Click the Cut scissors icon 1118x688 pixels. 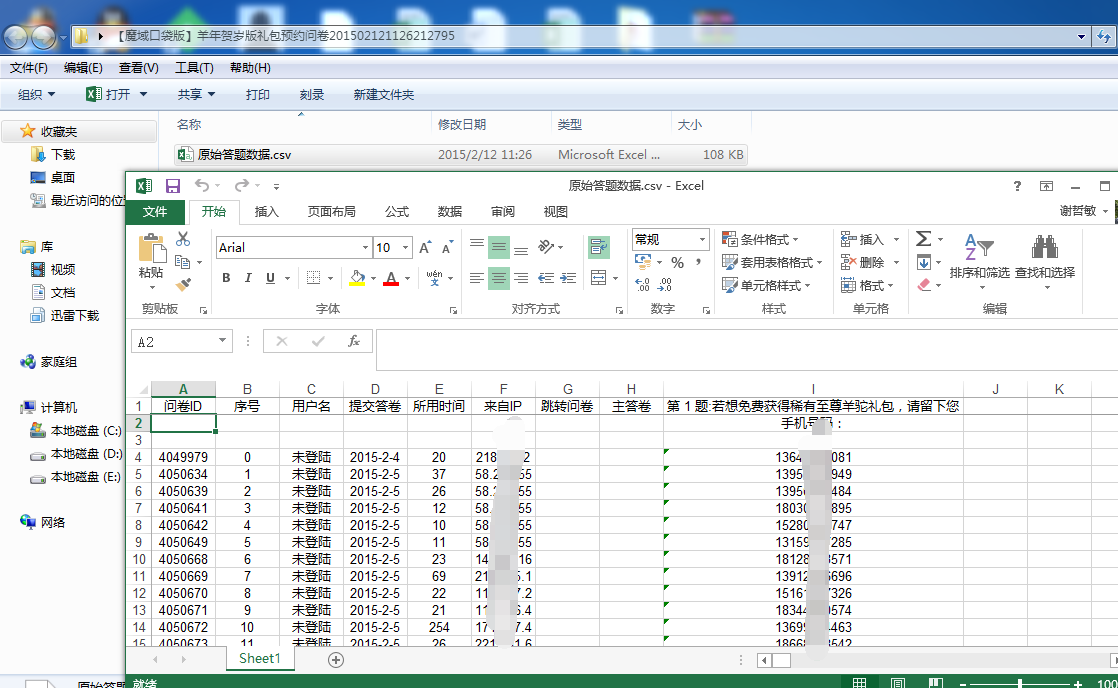tap(183, 239)
